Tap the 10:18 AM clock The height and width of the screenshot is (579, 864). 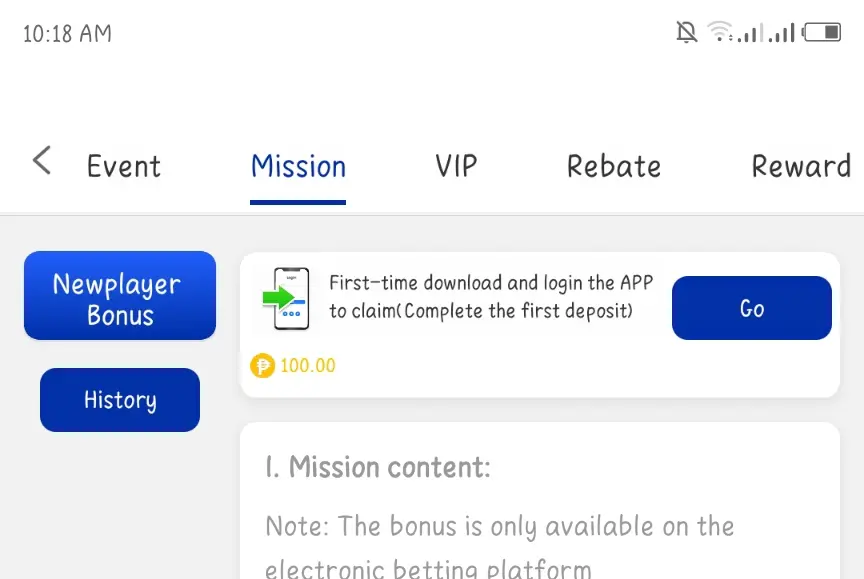click(x=67, y=34)
